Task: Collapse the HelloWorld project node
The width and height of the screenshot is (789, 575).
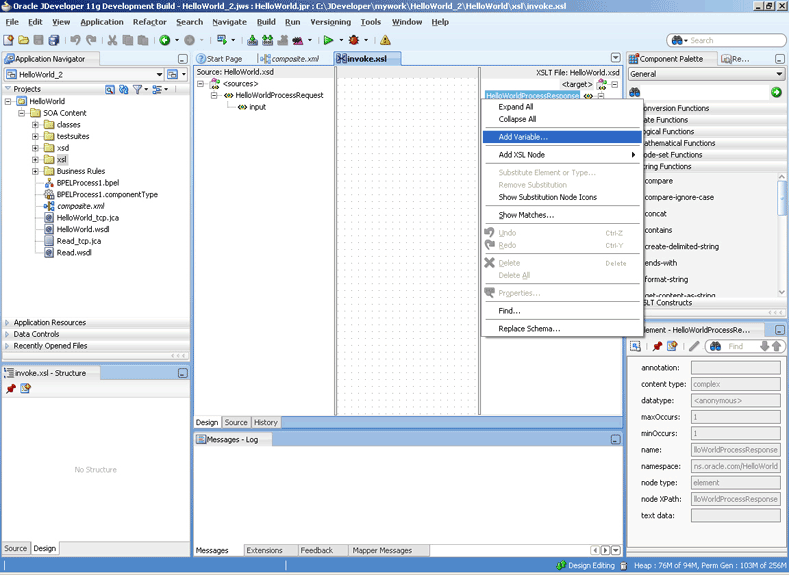Action: tap(9, 102)
